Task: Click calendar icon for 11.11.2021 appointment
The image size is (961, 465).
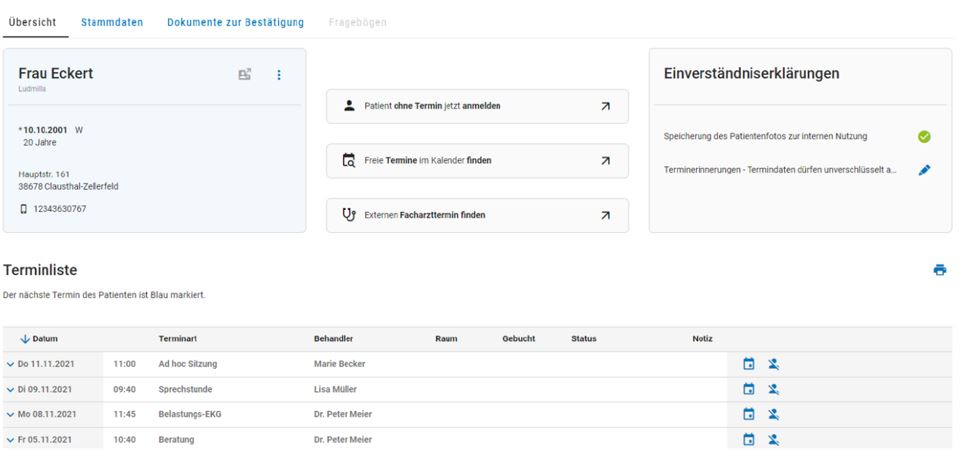Action: tap(748, 364)
